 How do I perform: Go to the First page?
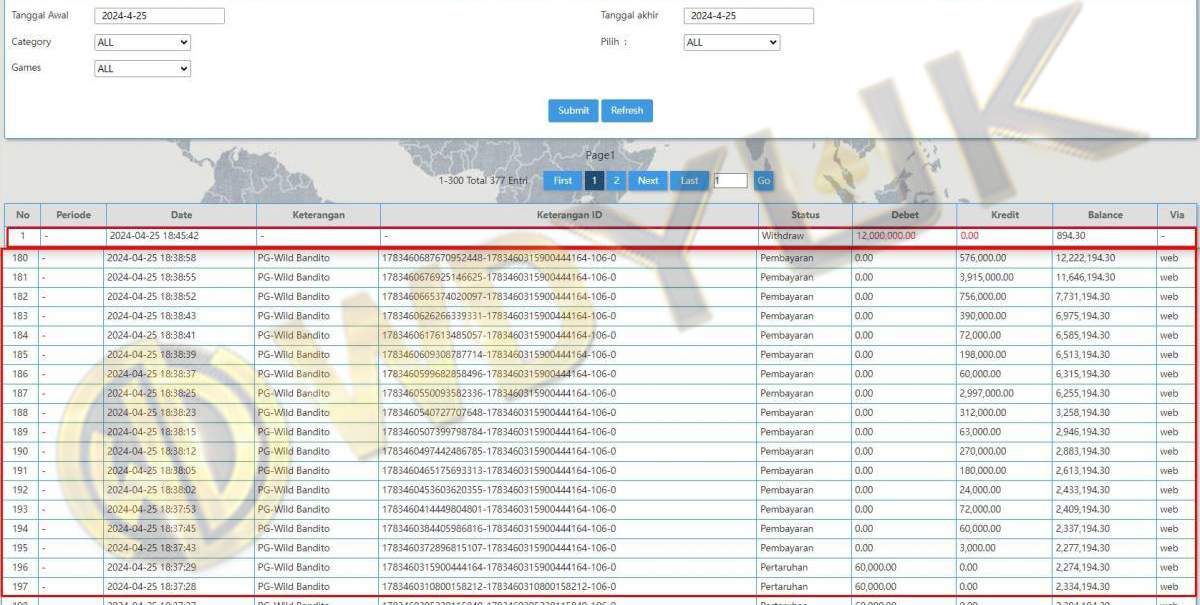coord(563,180)
